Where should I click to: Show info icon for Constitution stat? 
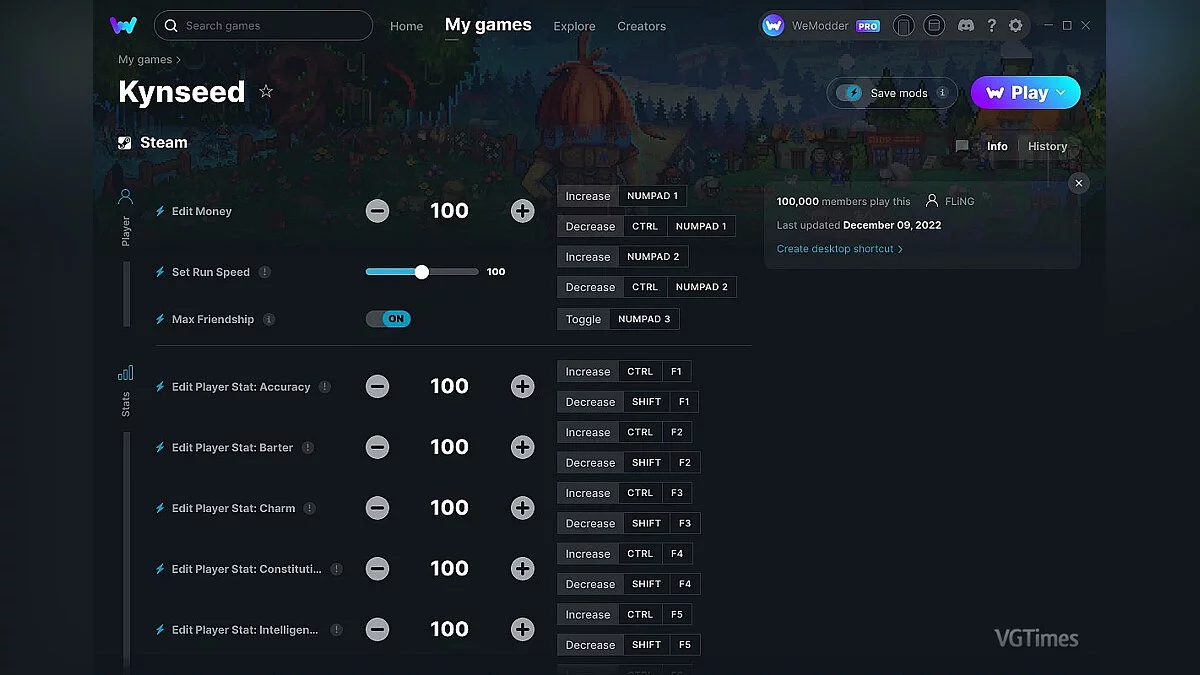coord(336,569)
